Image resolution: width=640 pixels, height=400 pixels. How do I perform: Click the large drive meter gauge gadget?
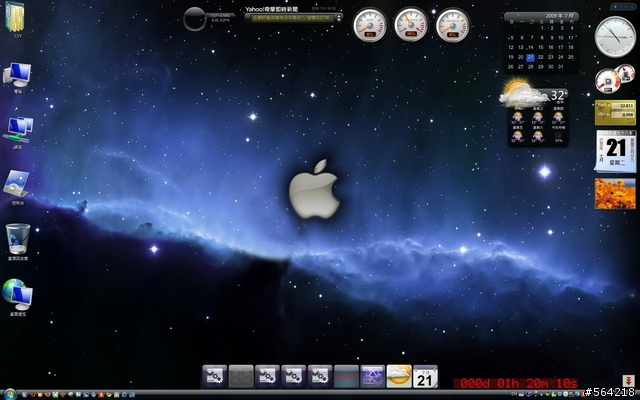tap(607, 81)
